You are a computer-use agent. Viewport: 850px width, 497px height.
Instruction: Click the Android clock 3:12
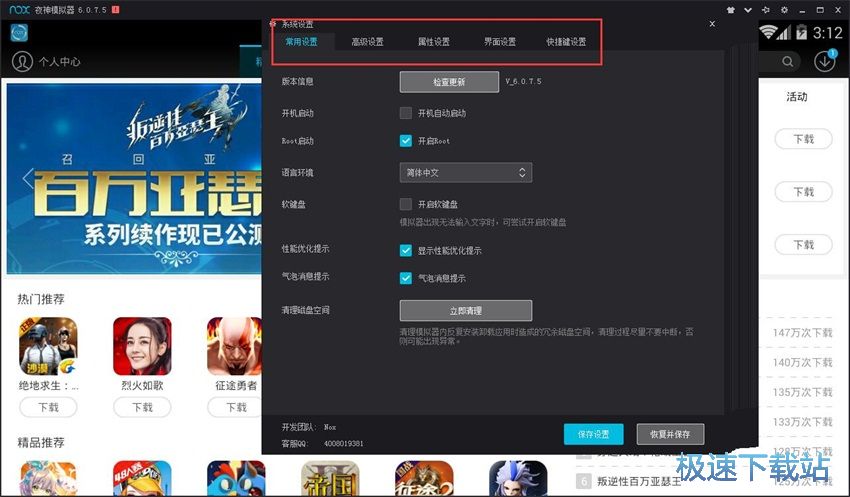click(x=828, y=33)
